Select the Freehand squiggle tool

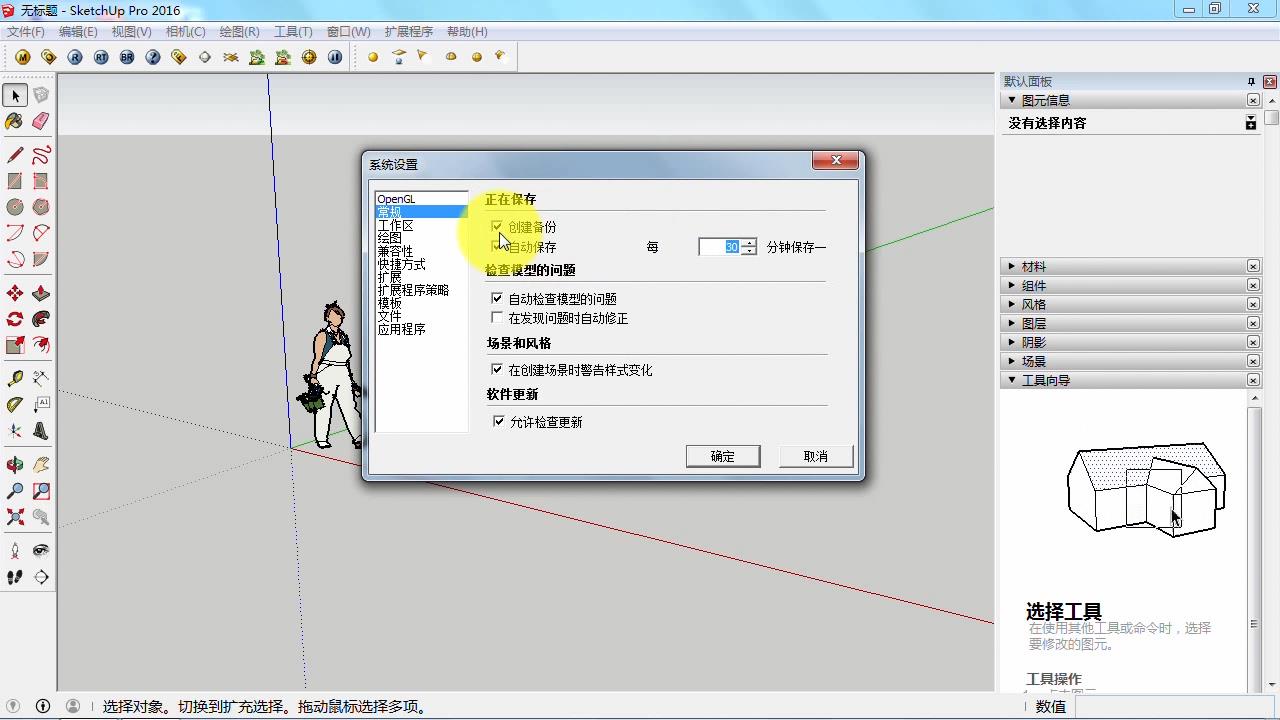pos(41,155)
